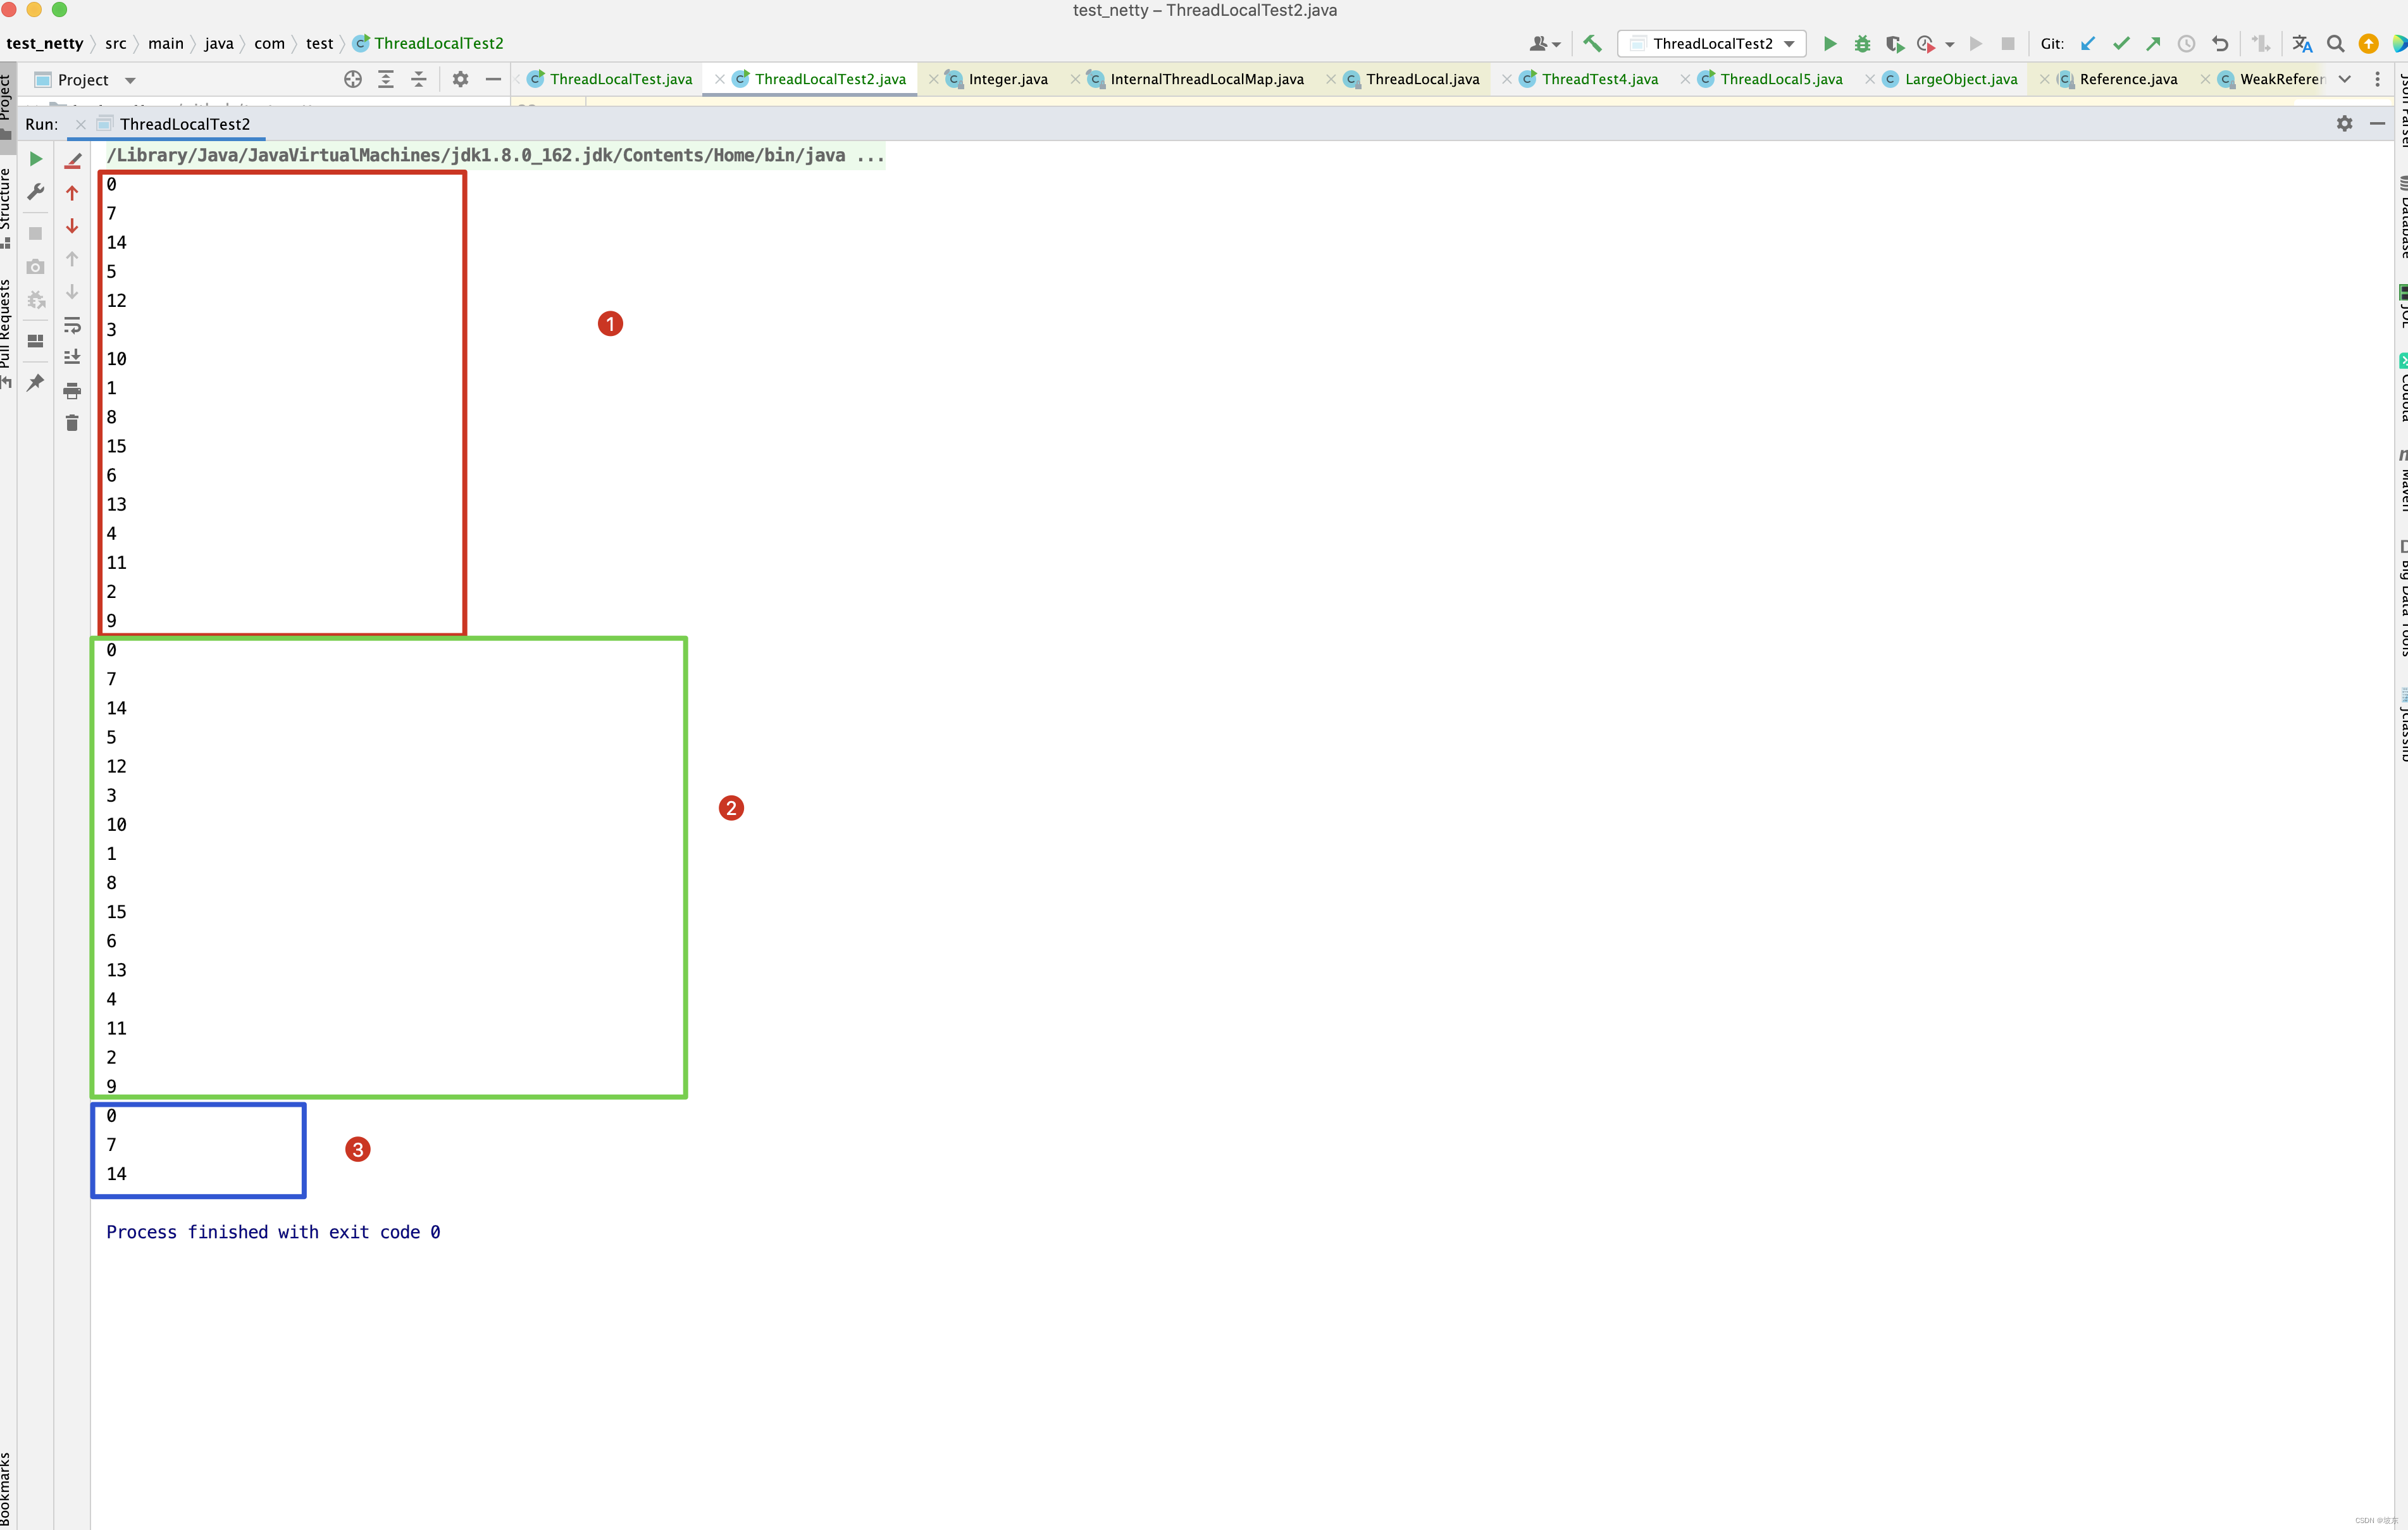
Task: Close the ThreadLocalTest2 run tab
Action: coord(81,124)
